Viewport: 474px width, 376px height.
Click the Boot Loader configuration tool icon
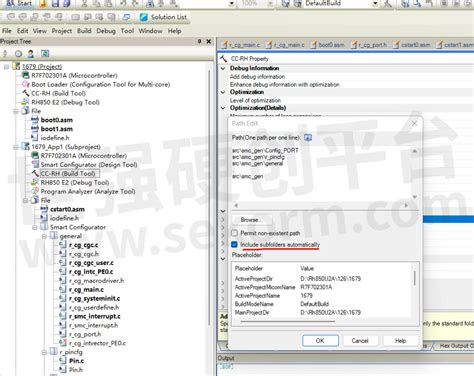point(26,84)
